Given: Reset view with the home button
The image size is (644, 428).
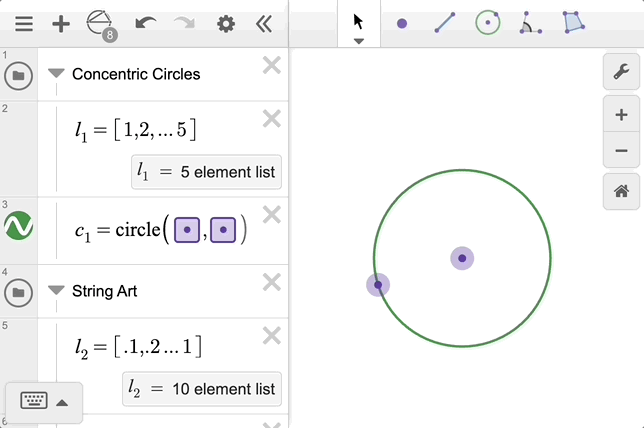Looking at the screenshot, I should pos(621,190).
